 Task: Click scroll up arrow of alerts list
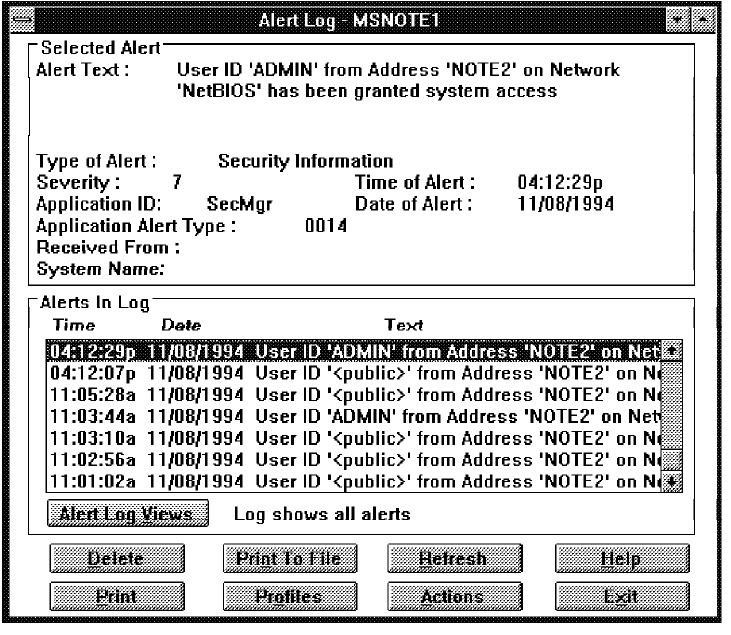[x=672, y=351]
